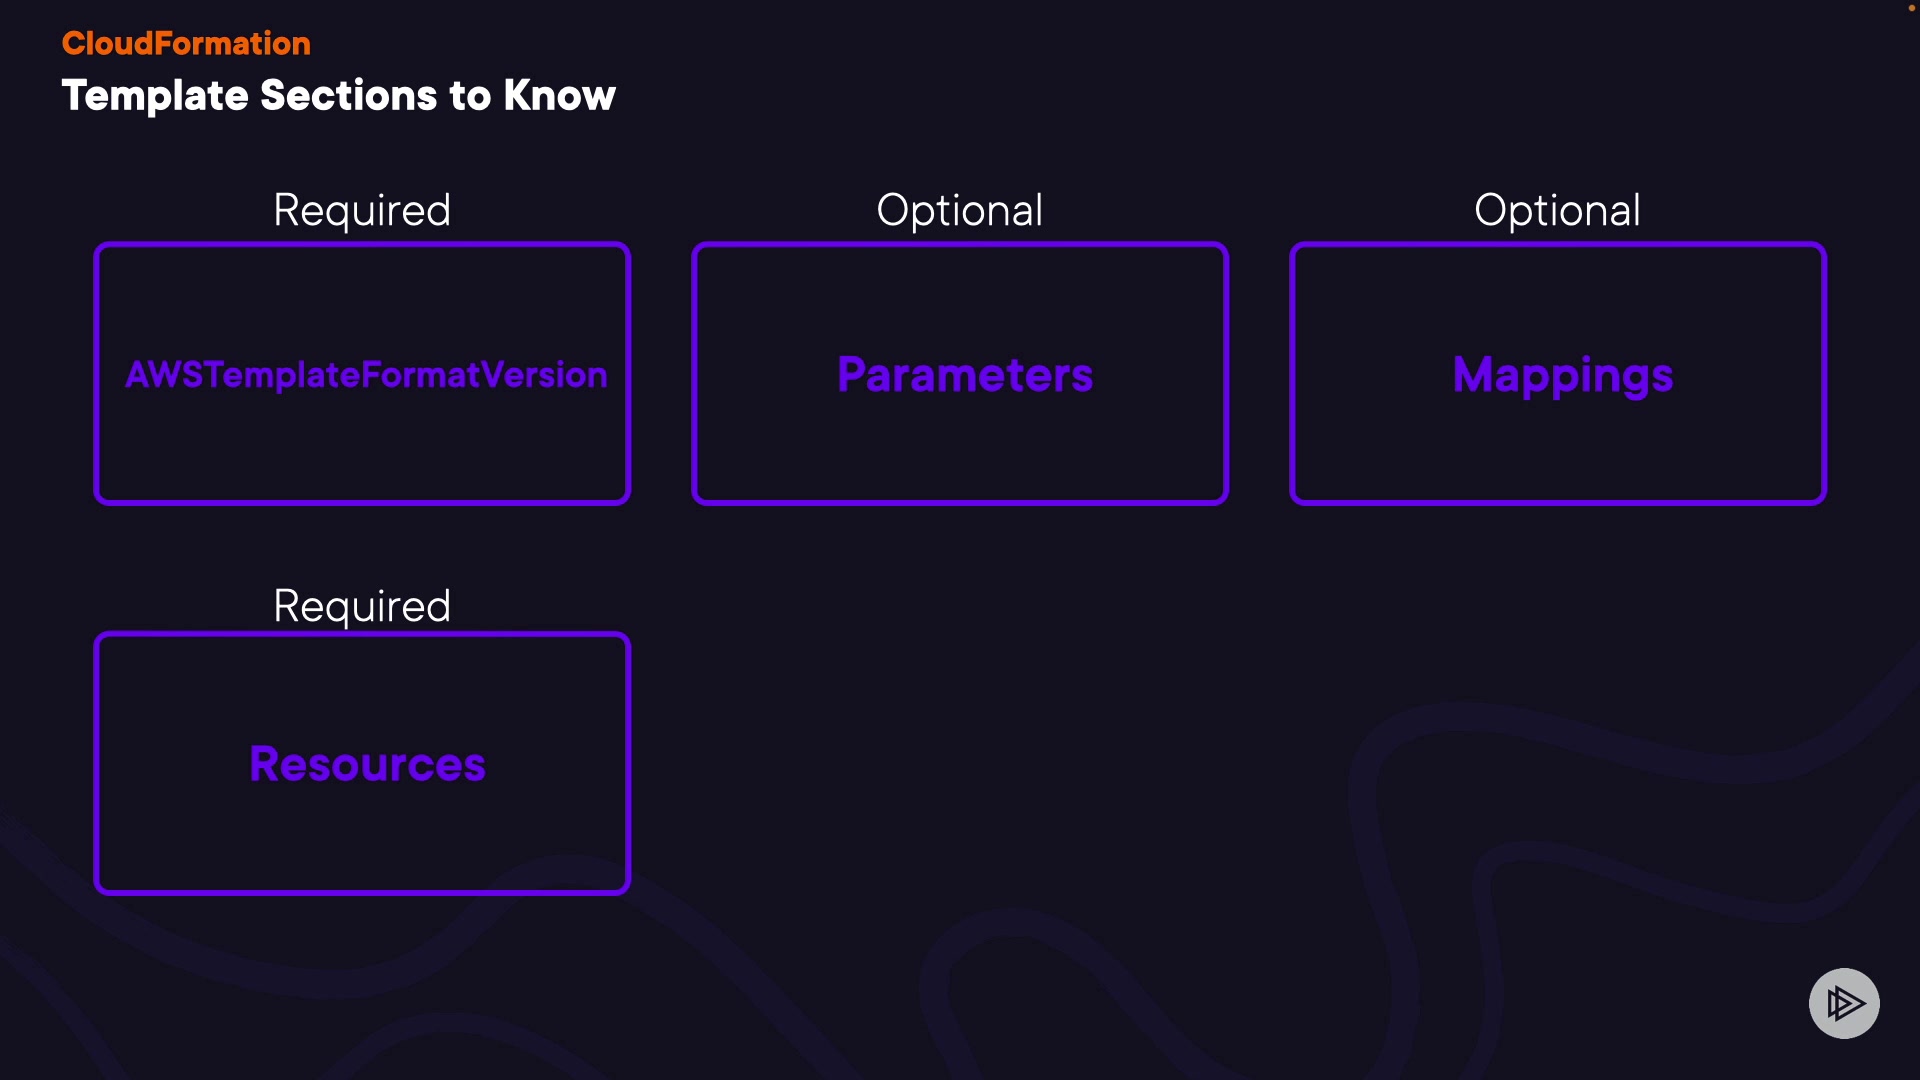Click the bottom border of the Parameters box
This screenshot has height=1080, width=1920.
tap(960, 501)
